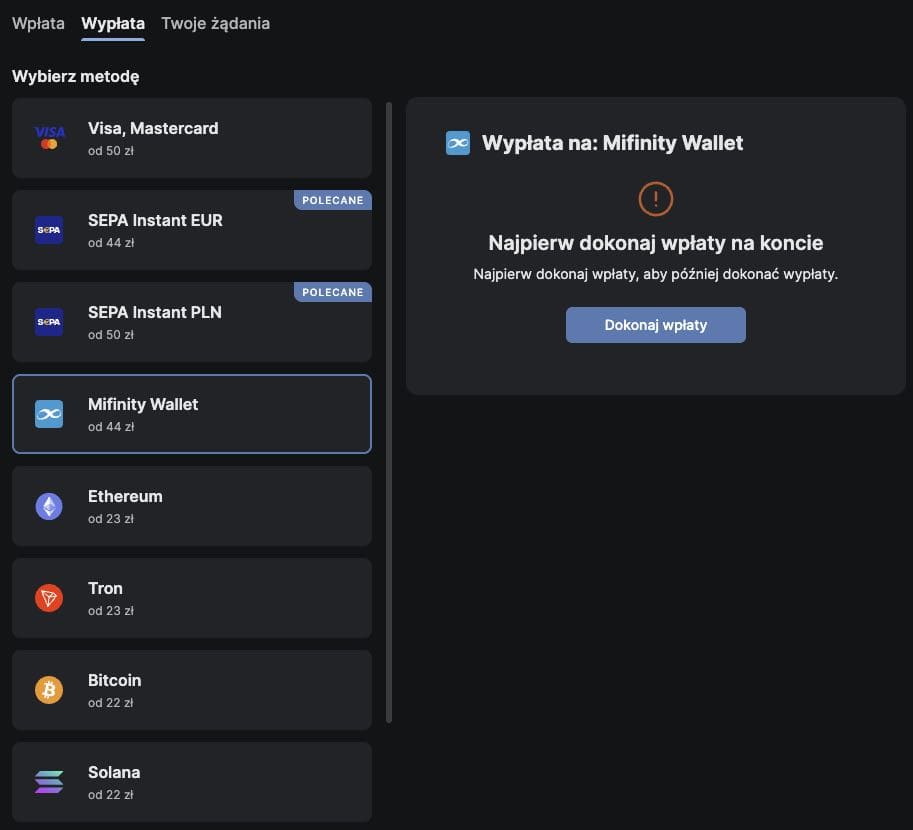913x830 pixels.
Task: Open the Twoje żądania tab
Action: click(x=215, y=23)
